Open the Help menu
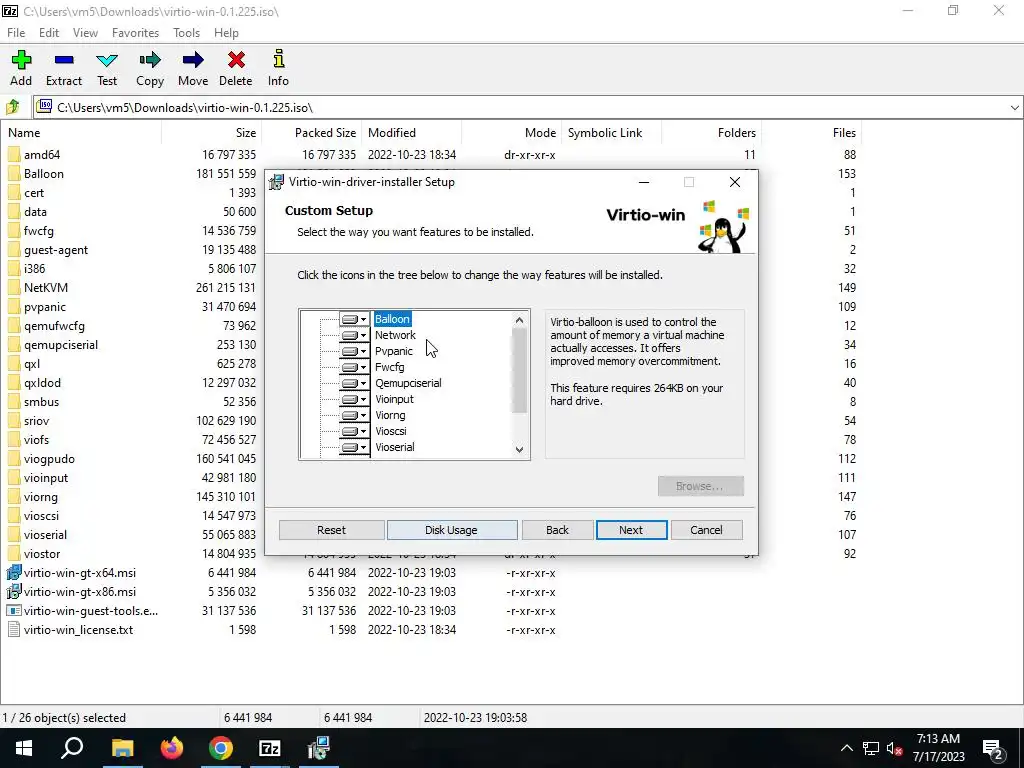Viewport: 1024px width, 768px height. 226,33
